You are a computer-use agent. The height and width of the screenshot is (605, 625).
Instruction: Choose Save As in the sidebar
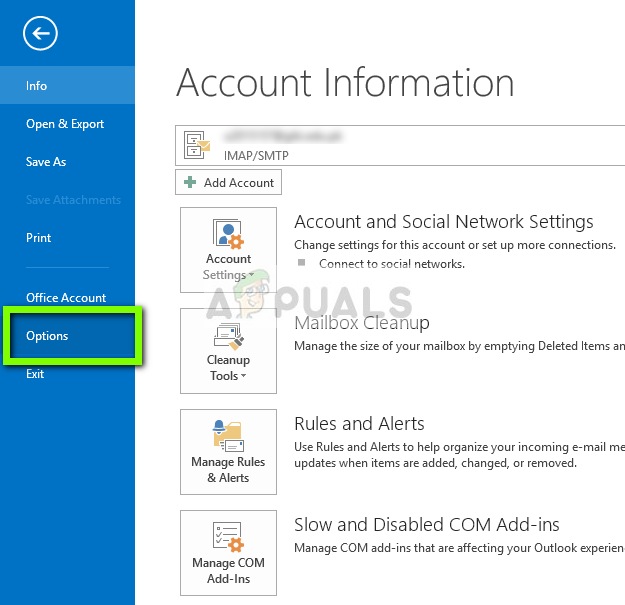click(67, 161)
